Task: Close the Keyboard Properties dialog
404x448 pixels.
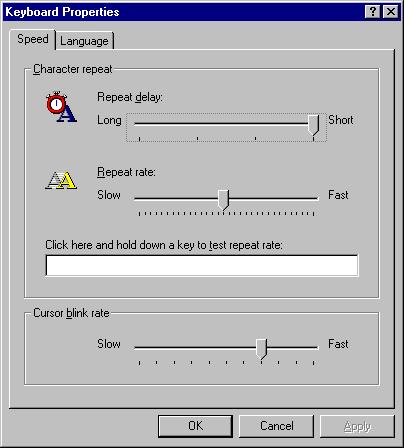Action: coord(390,12)
